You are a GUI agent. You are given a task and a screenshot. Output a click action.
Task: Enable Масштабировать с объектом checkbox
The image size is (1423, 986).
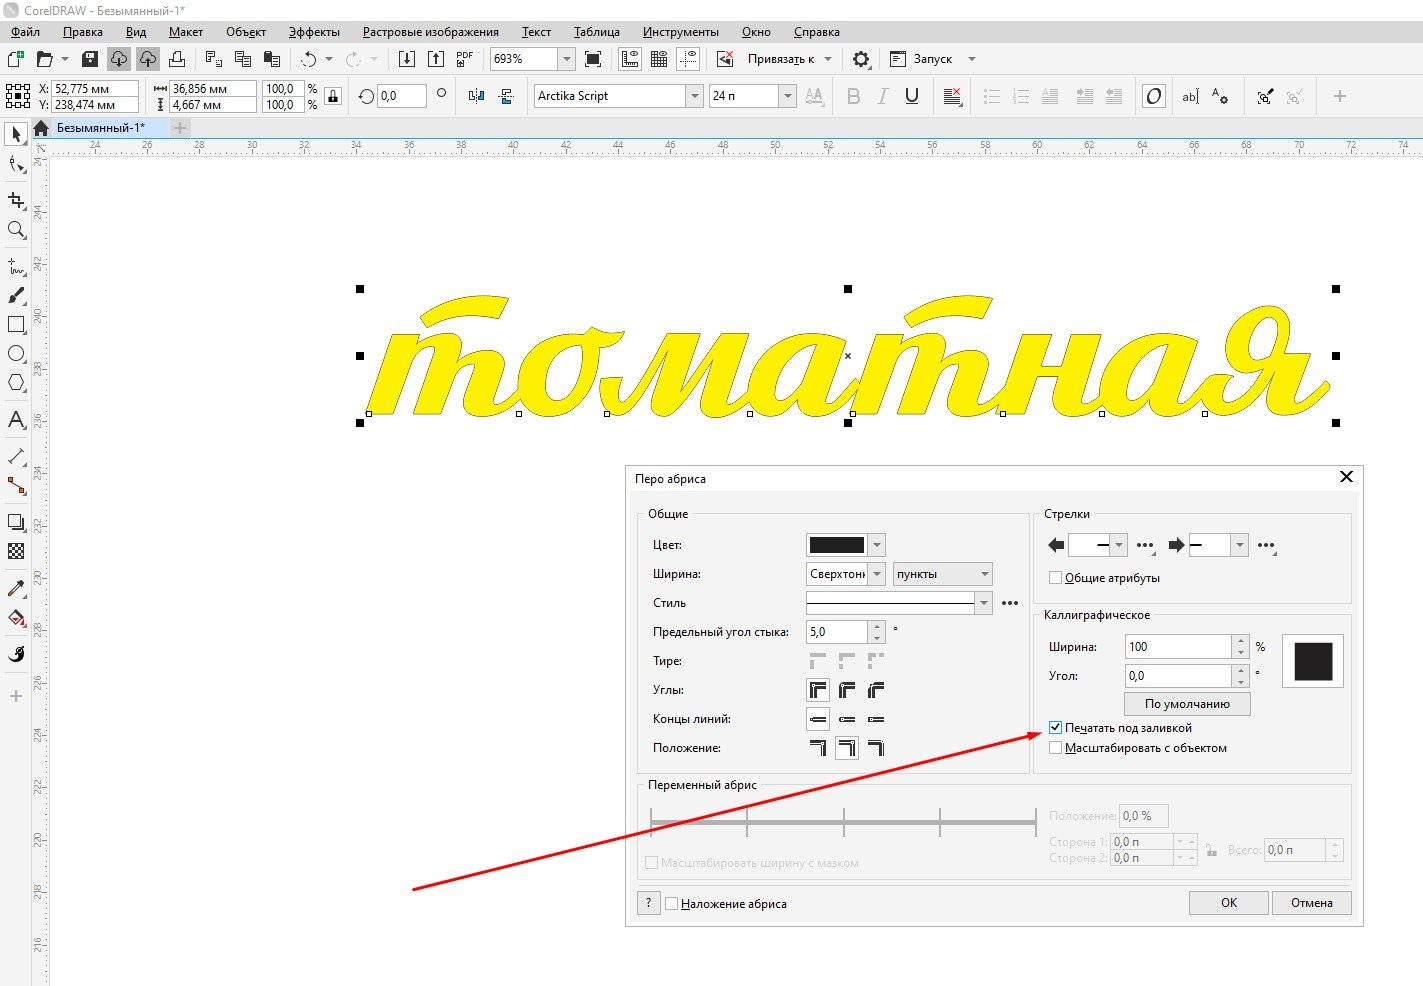1055,748
